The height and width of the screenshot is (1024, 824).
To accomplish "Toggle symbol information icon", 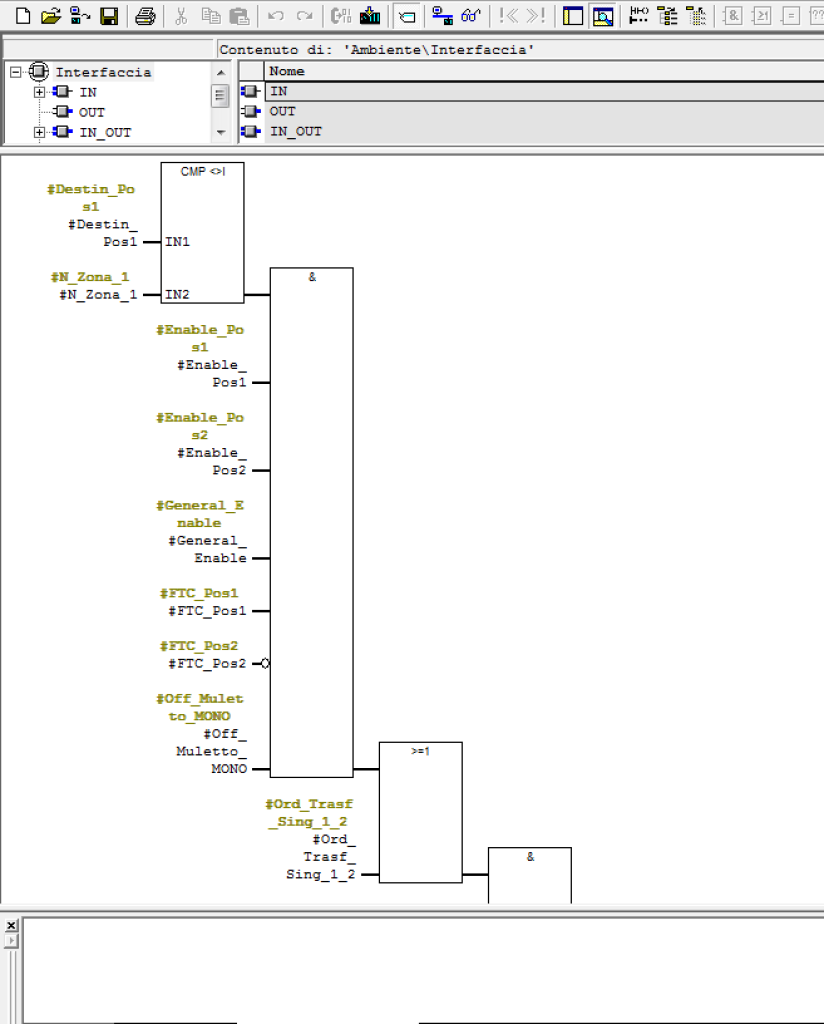I will [667, 16].
